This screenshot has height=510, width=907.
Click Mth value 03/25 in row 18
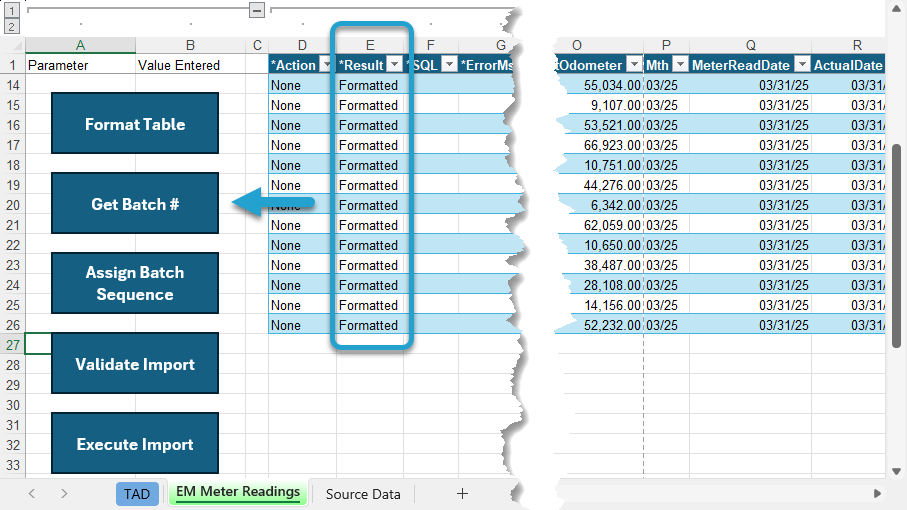click(666, 165)
